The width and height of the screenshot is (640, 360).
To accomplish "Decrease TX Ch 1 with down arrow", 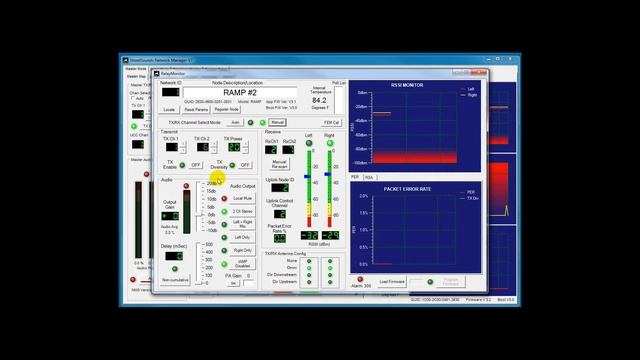I will (183, 150).
